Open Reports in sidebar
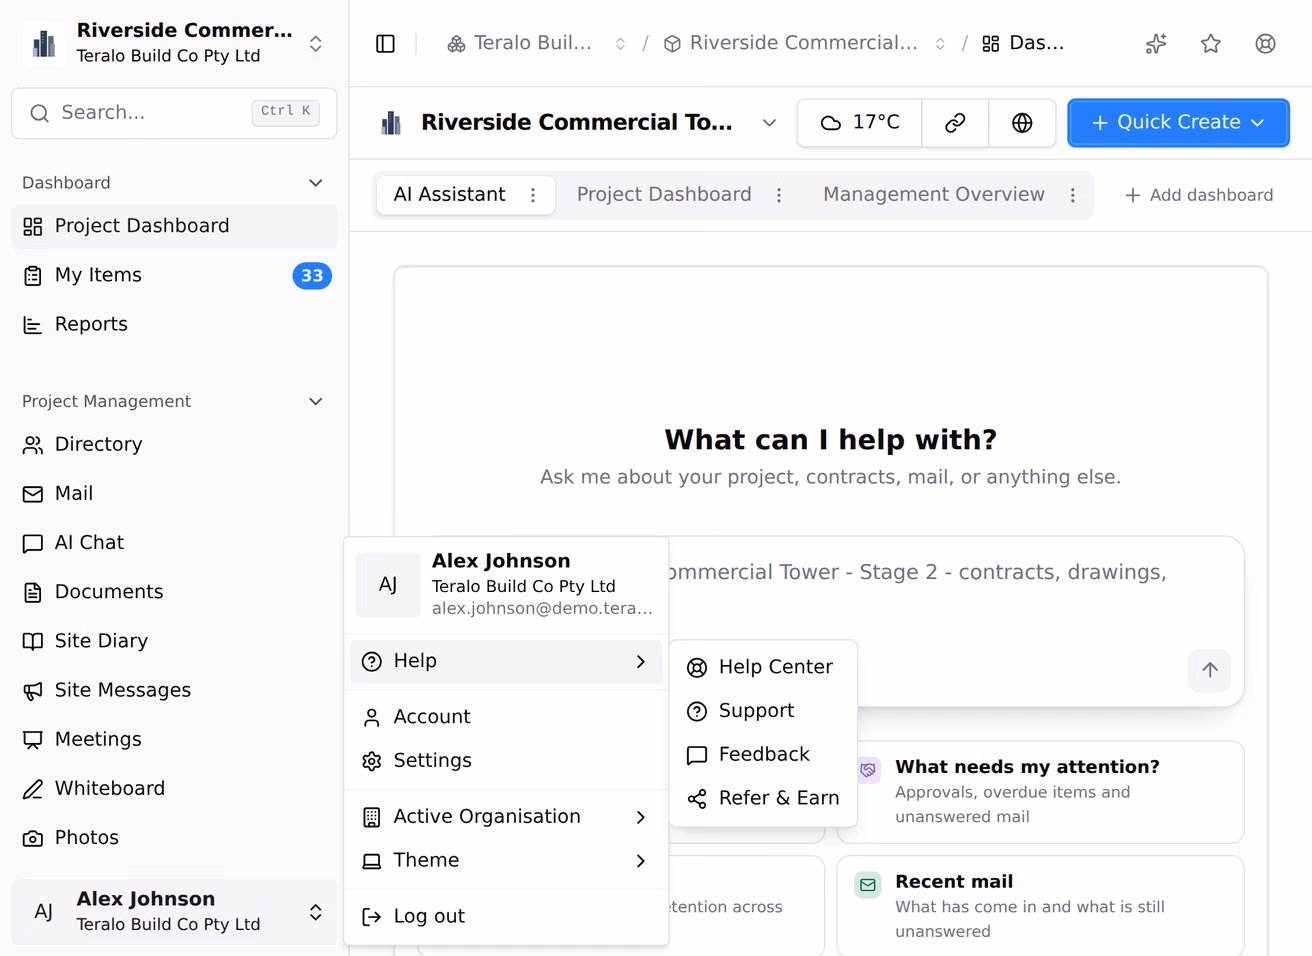Image resolution: width=1312 pixels, height=956 pixels. point(174,324)
